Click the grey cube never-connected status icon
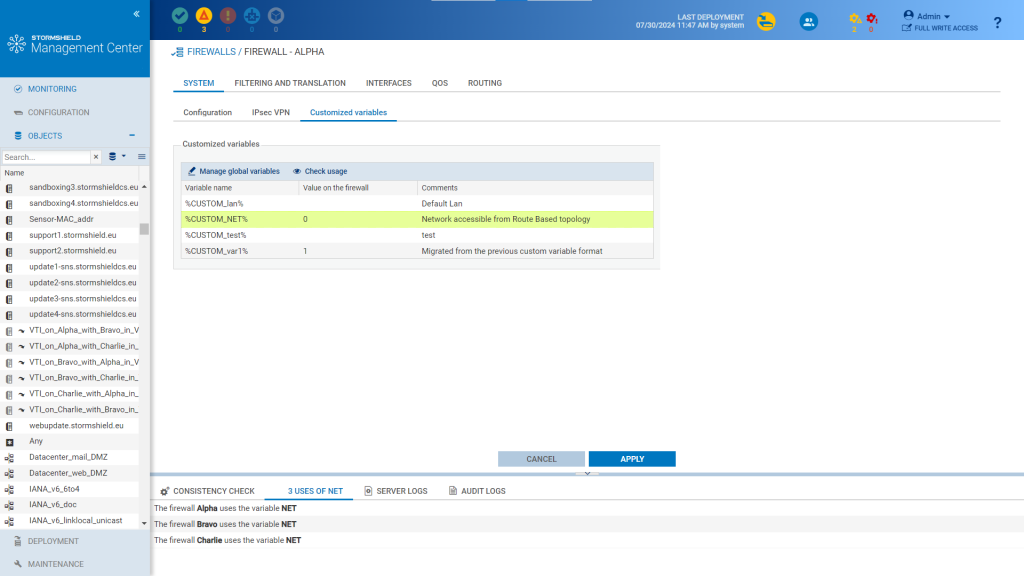The width and height of the screenshot is (1024, 576). tap(276, 15)
